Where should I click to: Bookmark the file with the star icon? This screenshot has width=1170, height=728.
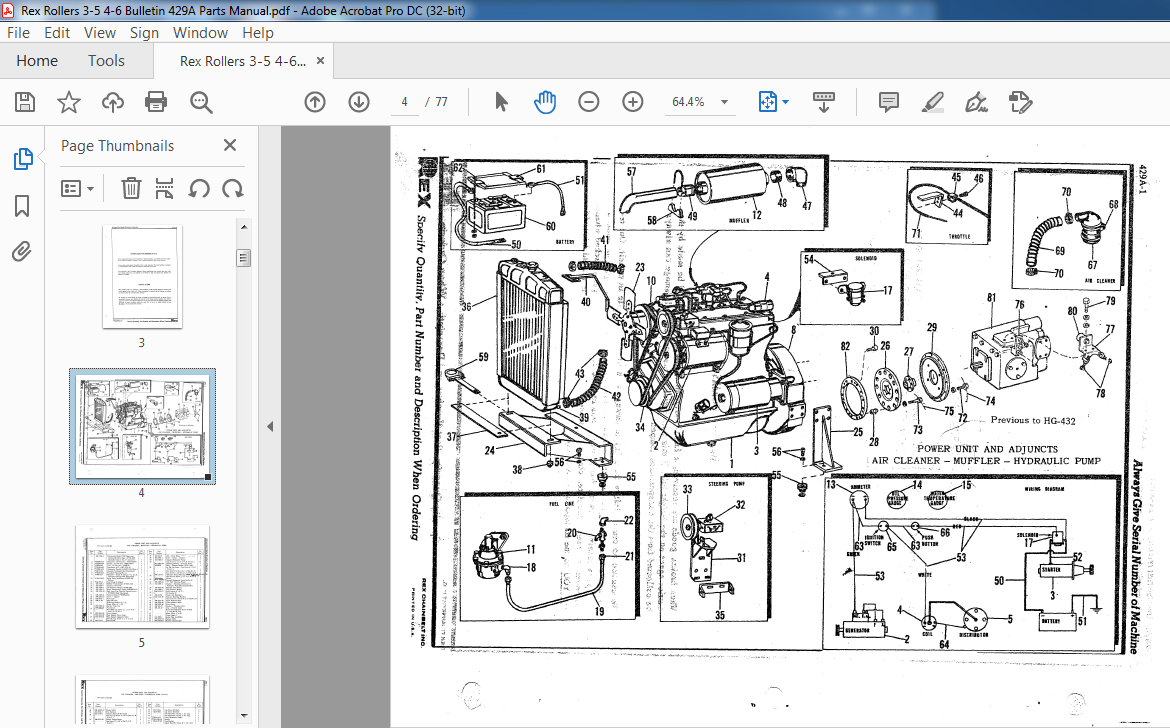pos(69,101)
